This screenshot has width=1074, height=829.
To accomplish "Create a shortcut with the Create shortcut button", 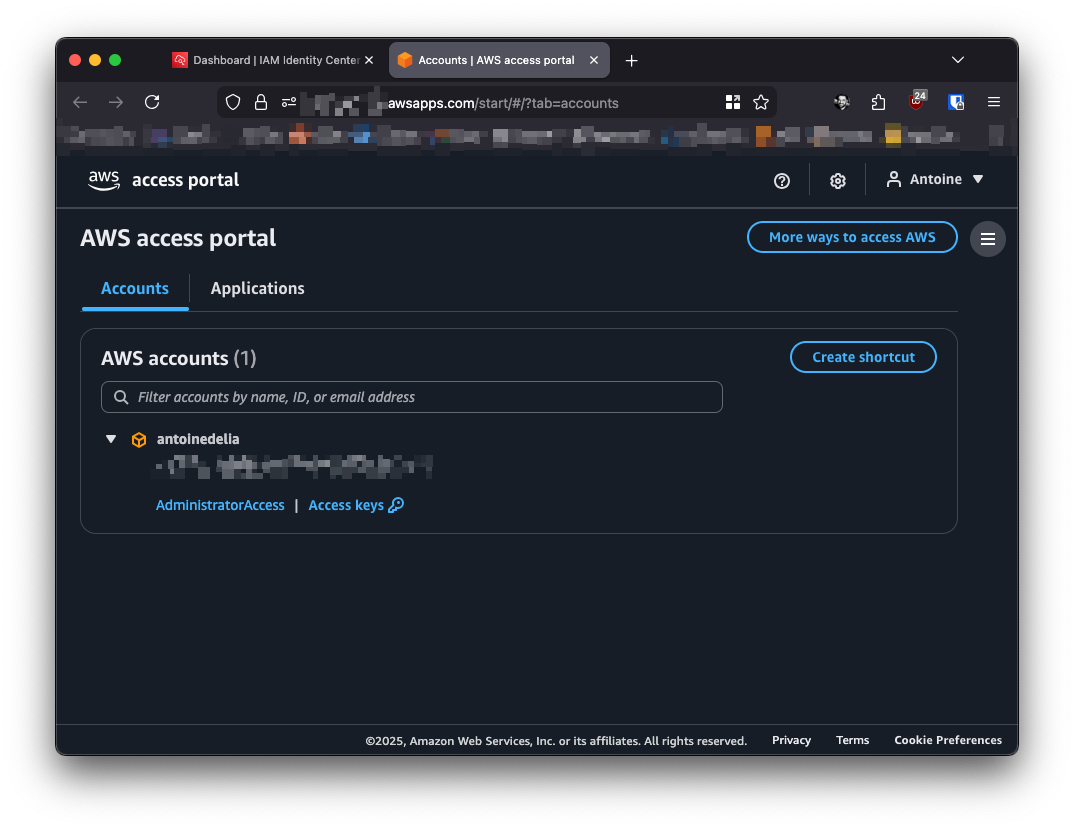I will click(862, 357).
